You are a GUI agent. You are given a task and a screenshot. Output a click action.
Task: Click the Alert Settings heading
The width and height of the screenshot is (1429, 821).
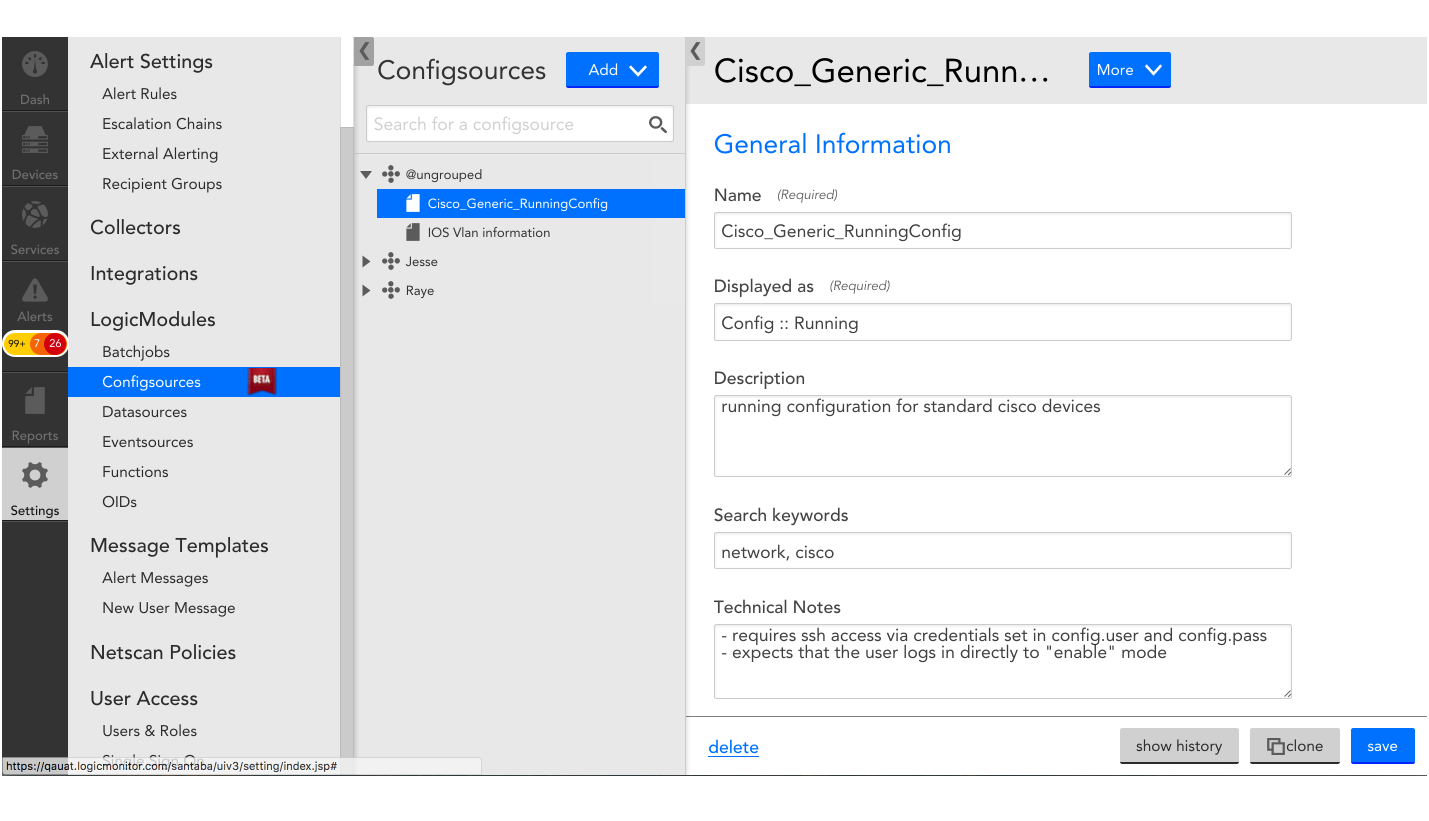(x=151, y=61)
